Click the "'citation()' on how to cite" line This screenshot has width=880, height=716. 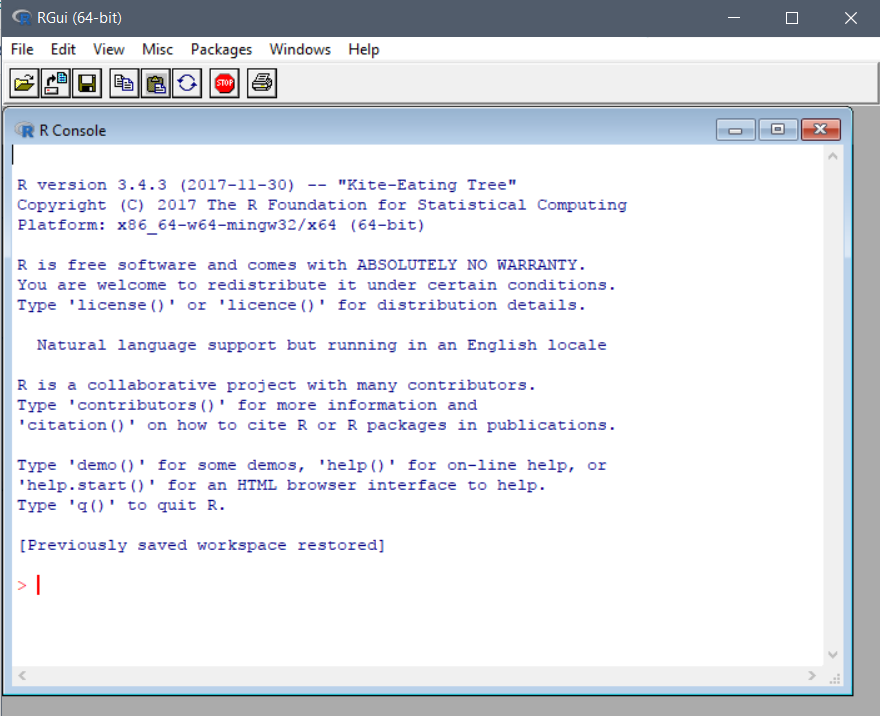pos(316,426)
